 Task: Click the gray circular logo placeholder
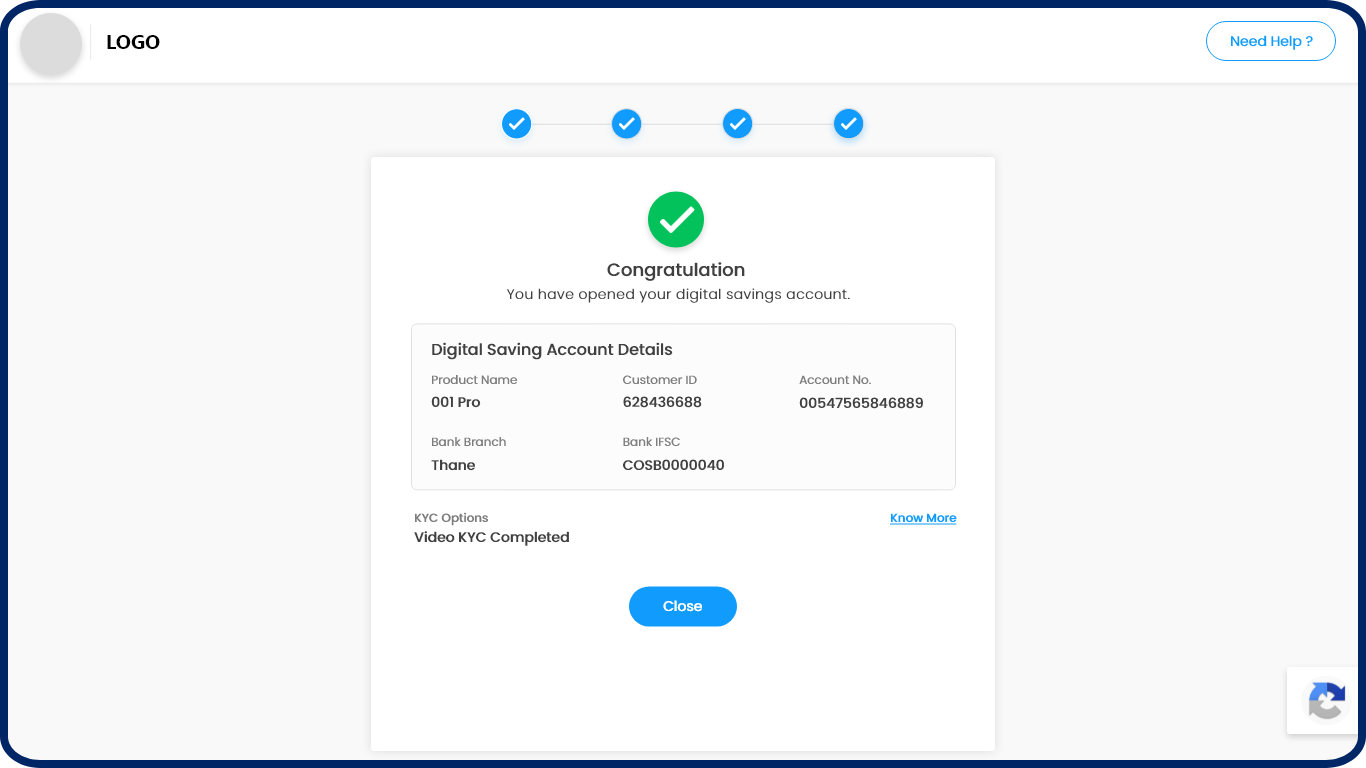click(x=51, y=44)
